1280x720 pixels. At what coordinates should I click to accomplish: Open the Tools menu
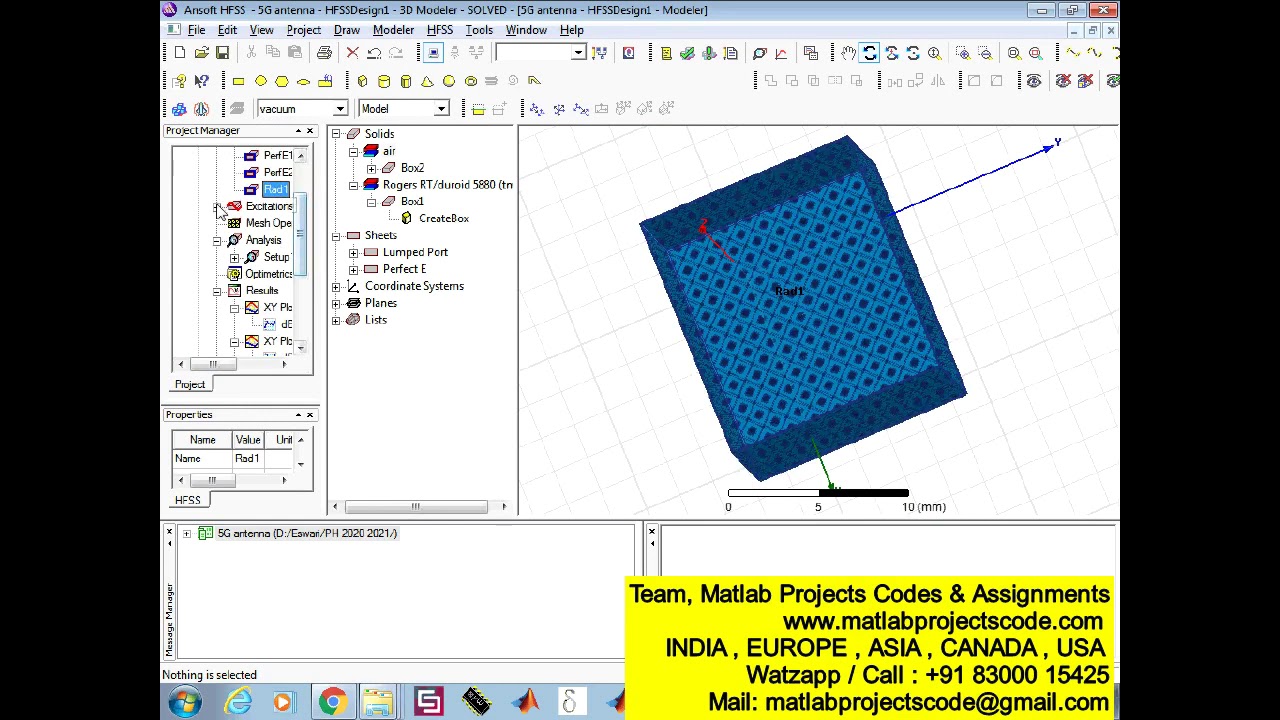click(479, 30)
